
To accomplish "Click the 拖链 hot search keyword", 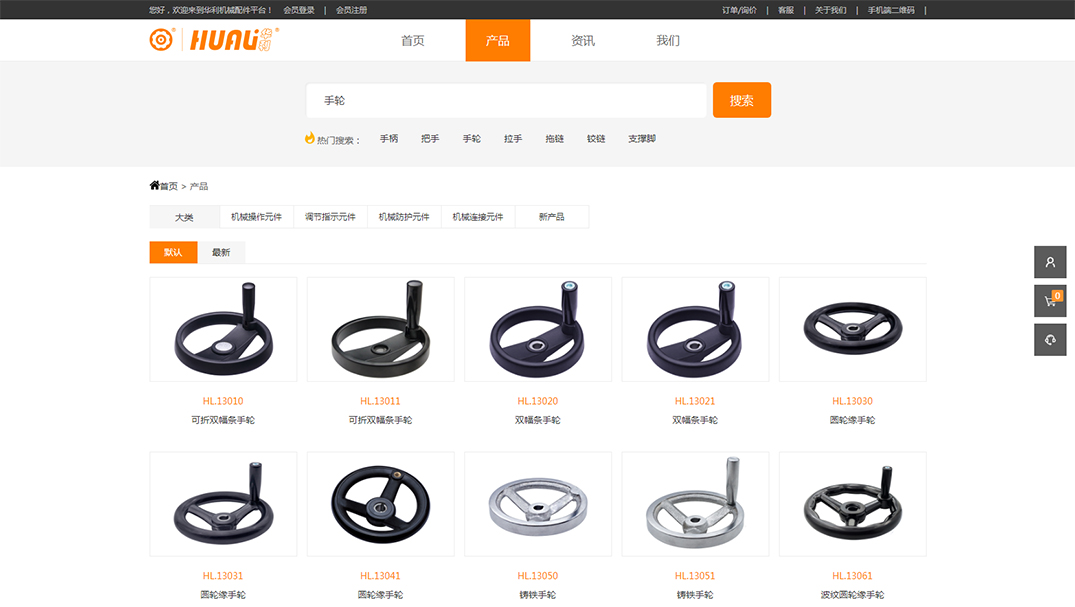I will click(554, 139).
